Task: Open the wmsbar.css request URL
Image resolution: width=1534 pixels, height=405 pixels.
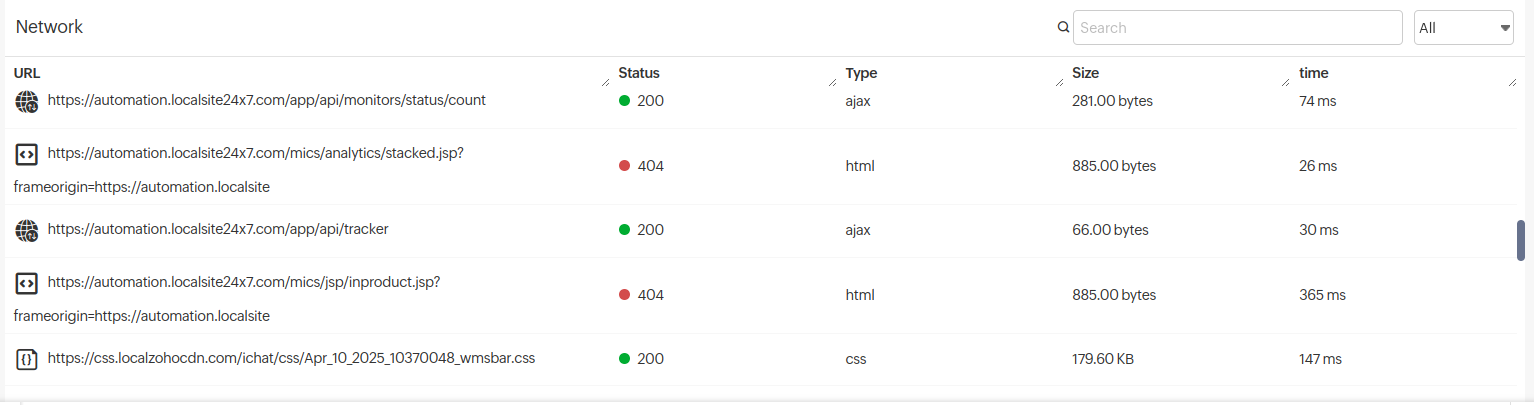Action: pyautogui.click(x=291, y=358)
